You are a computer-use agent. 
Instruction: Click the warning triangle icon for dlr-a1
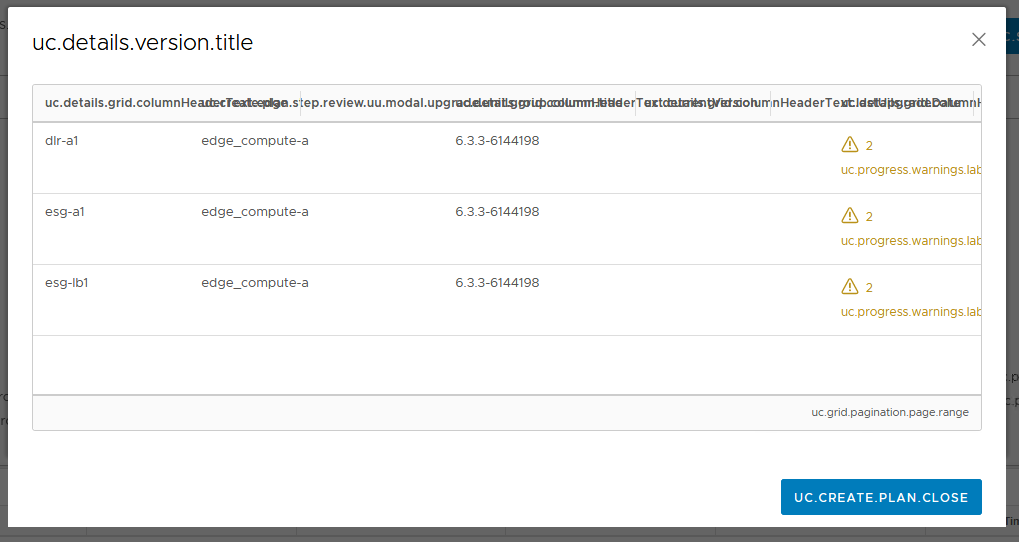(x=850, y=145)
